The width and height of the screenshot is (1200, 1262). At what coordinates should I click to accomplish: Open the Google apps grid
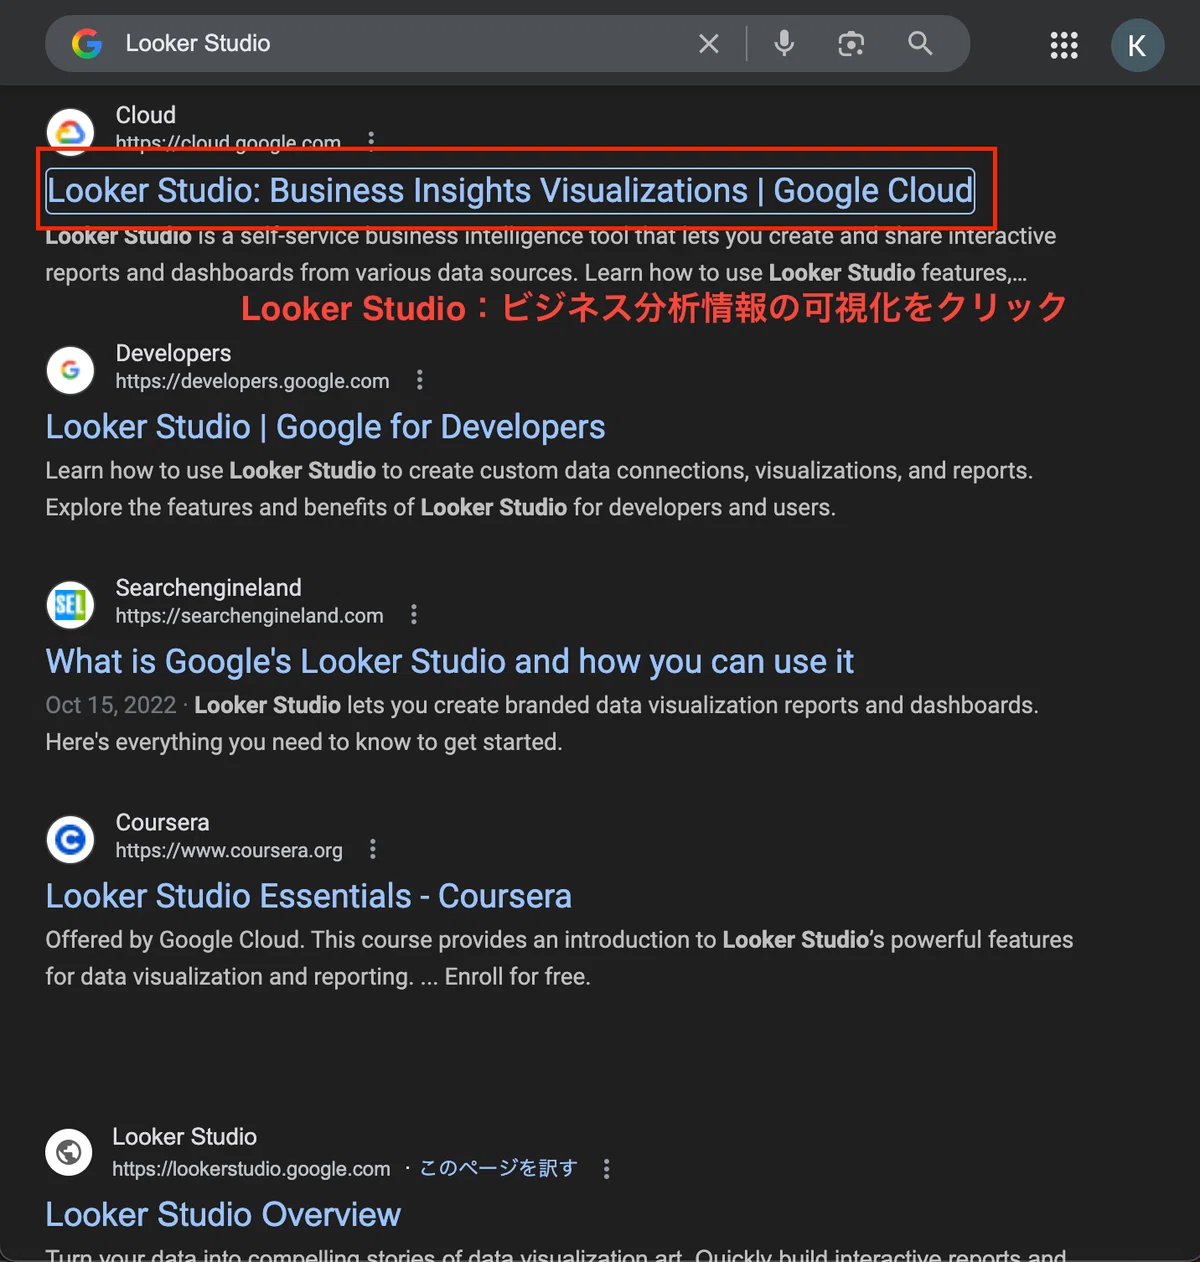point(1064,45)
